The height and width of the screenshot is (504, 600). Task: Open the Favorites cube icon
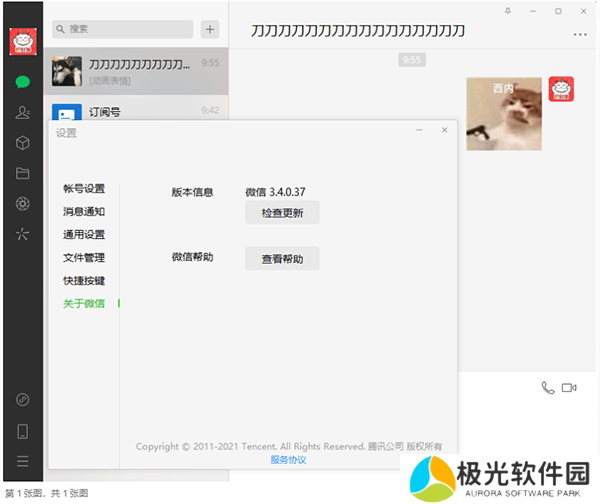pyautogui.click(x=22, y=143)
